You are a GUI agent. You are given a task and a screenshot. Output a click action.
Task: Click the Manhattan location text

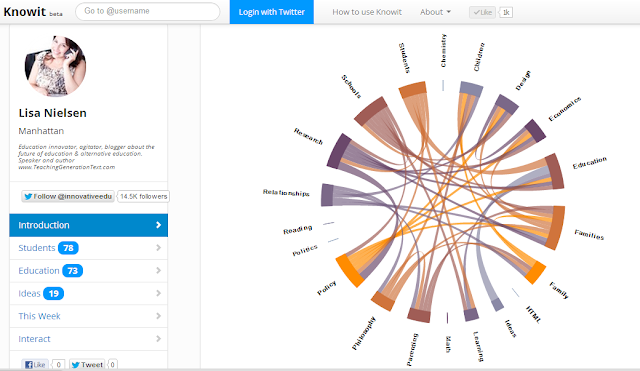41,131
